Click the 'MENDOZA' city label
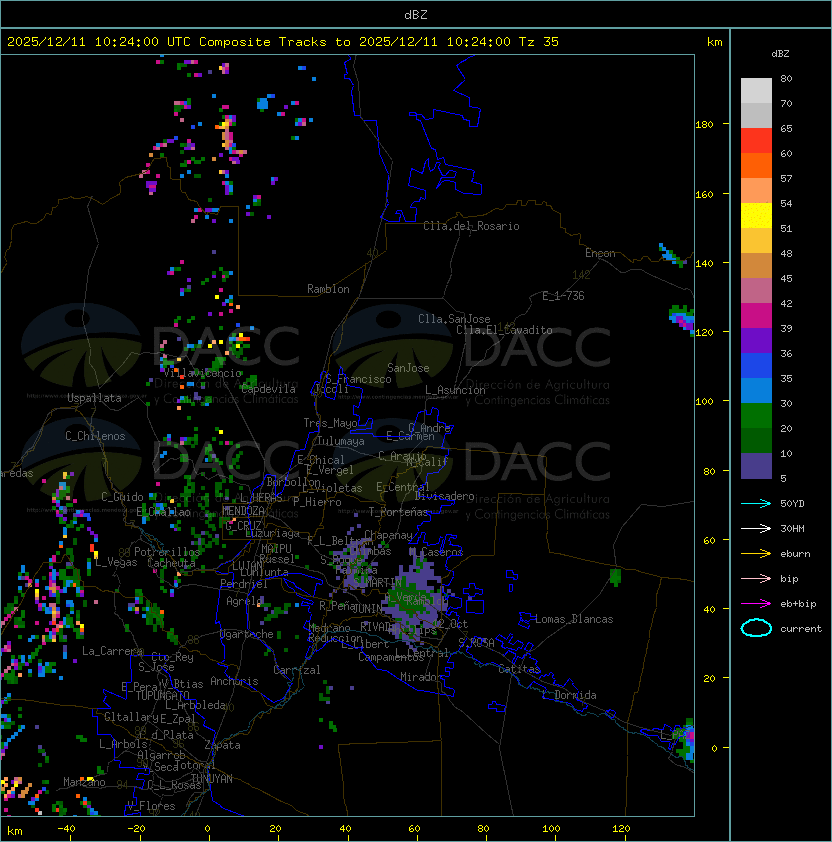 point(243,511)
